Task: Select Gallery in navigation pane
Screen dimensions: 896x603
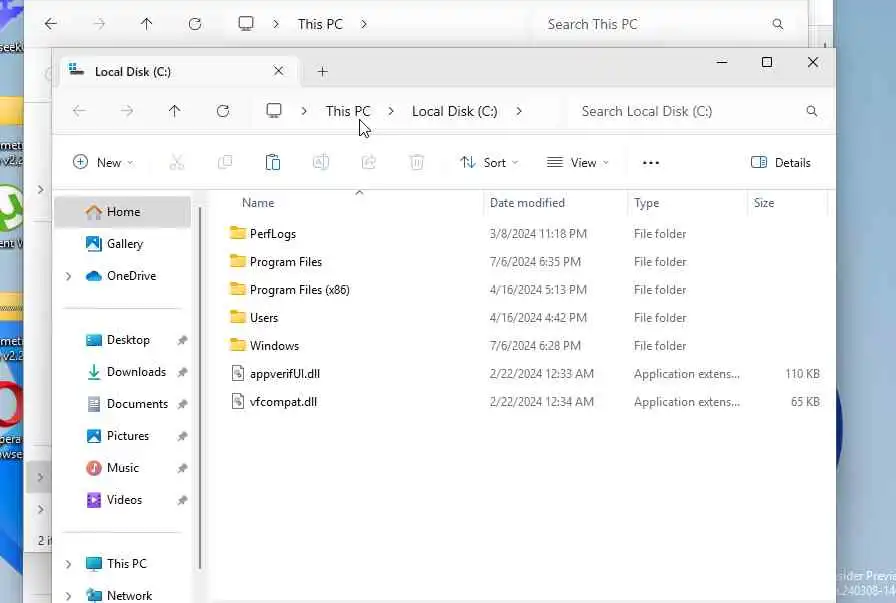Action: (123, 244)
